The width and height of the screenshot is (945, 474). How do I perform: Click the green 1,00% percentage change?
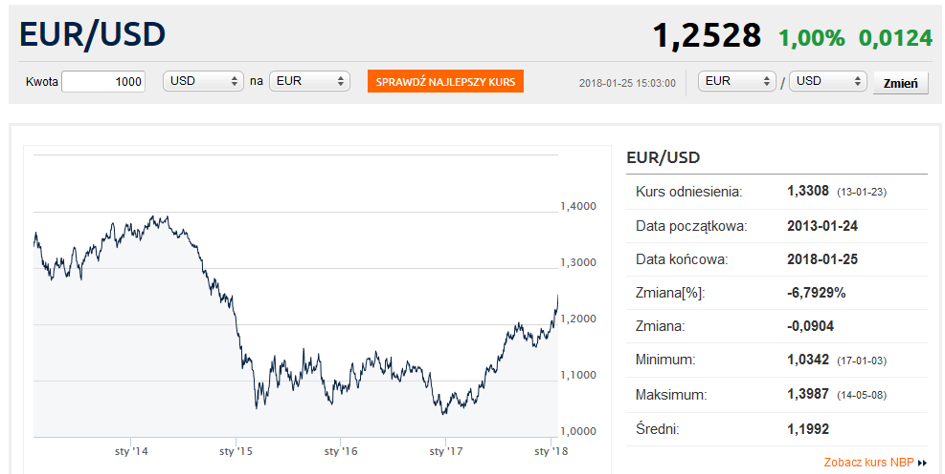811,38
